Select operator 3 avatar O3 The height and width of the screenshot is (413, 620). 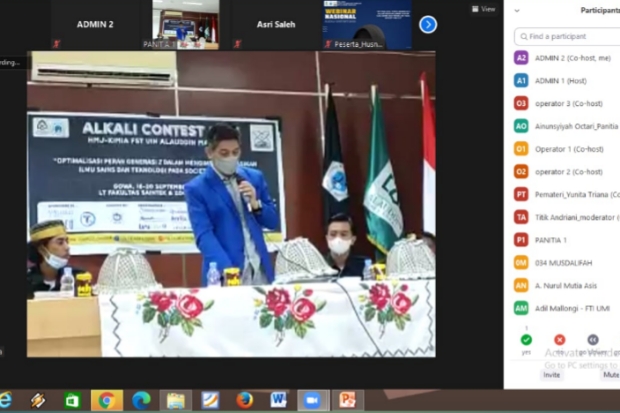[x=521, y=103]
